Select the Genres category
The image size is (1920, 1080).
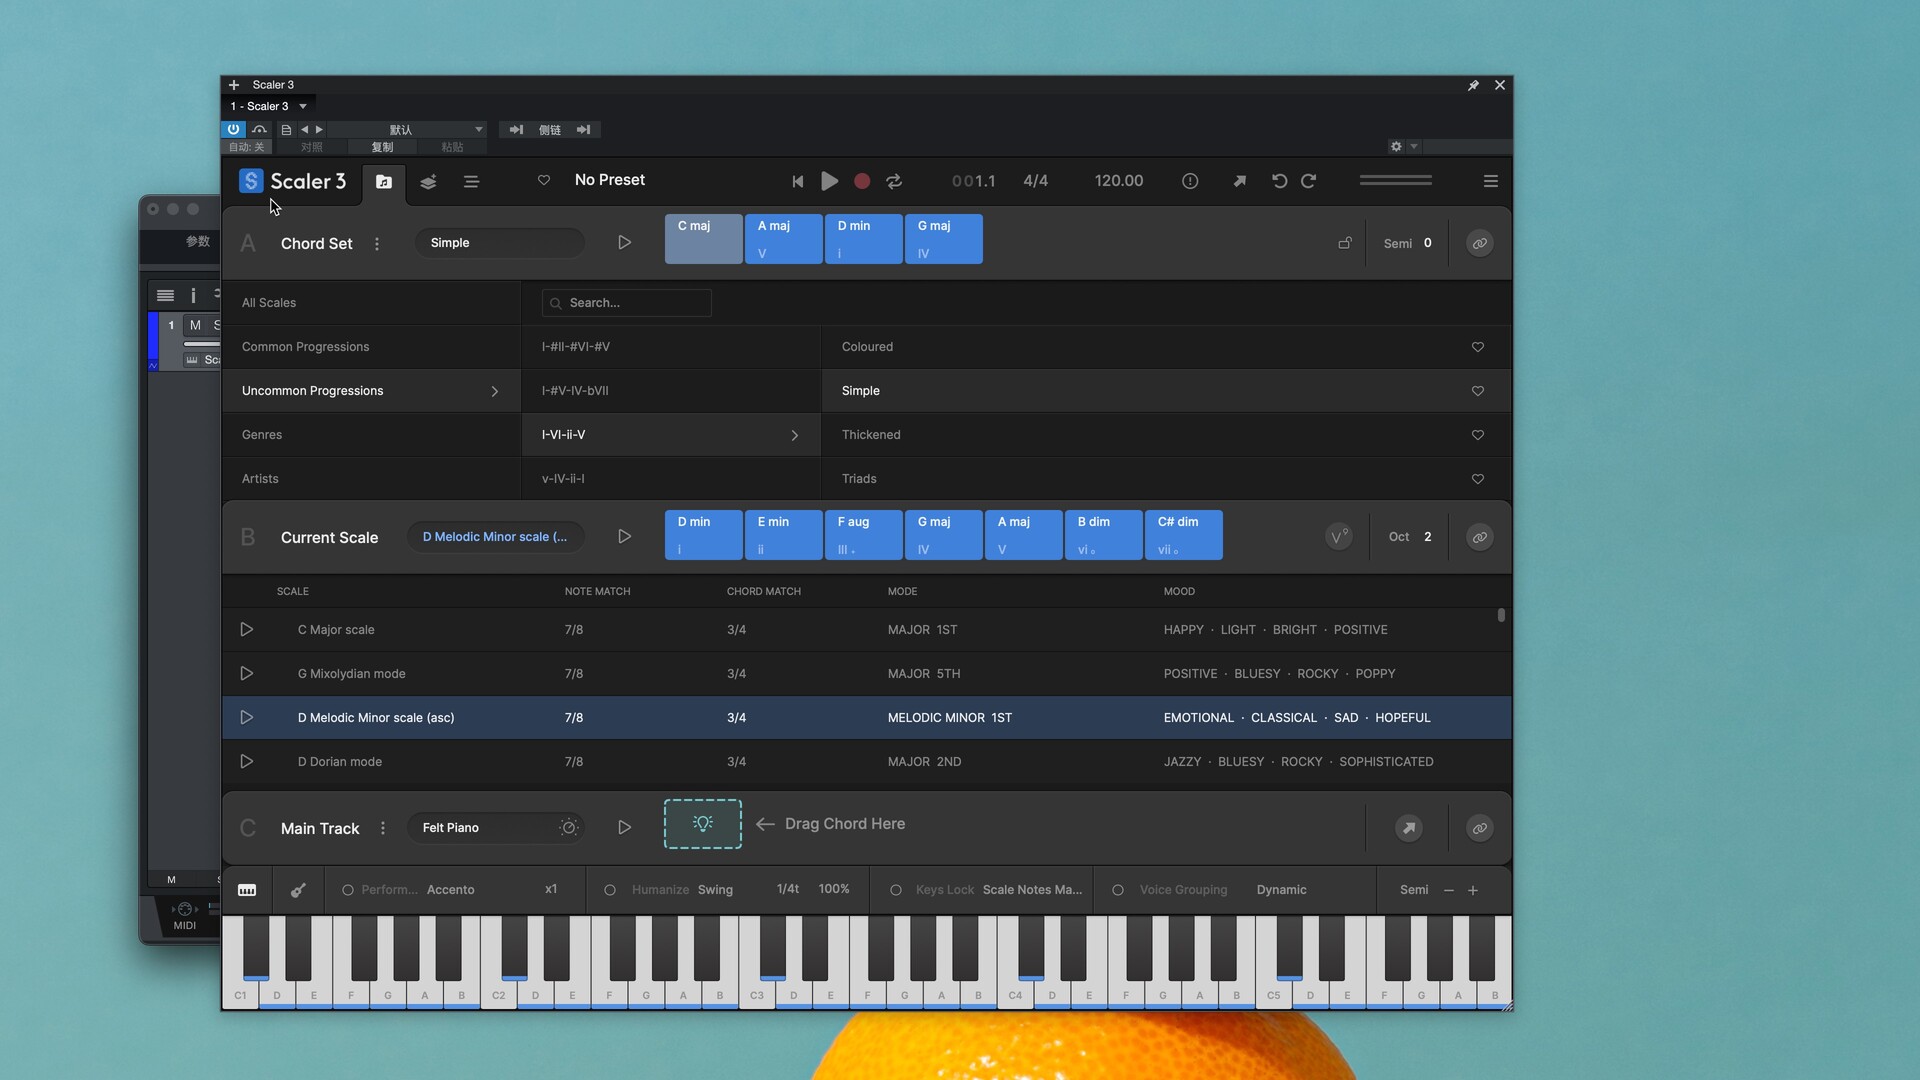click(x=371, y=435)
